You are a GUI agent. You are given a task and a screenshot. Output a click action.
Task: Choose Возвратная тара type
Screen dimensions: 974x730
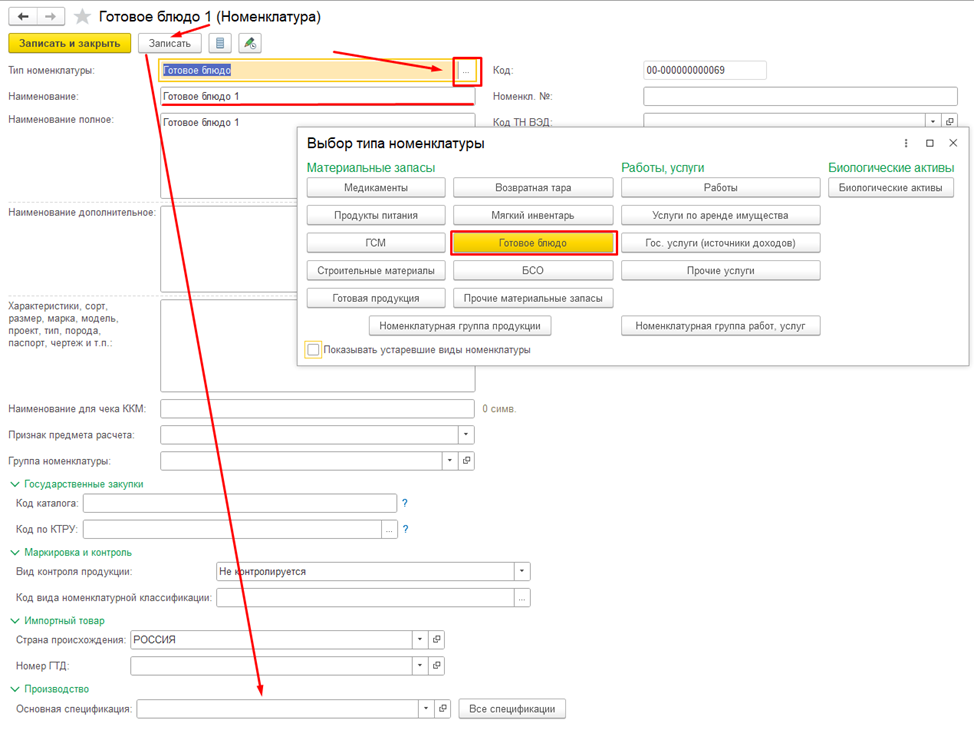[x=533, y=188]
